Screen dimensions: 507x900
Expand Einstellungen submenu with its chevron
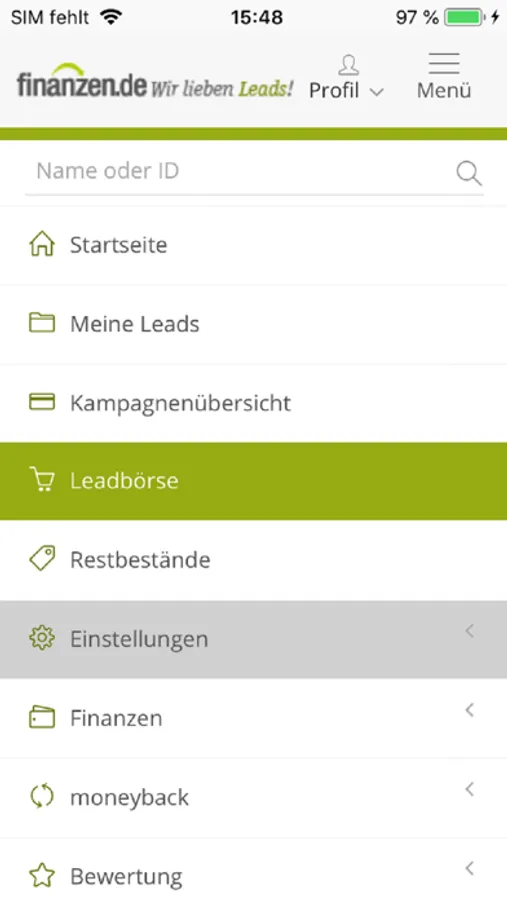coord(470,631)
